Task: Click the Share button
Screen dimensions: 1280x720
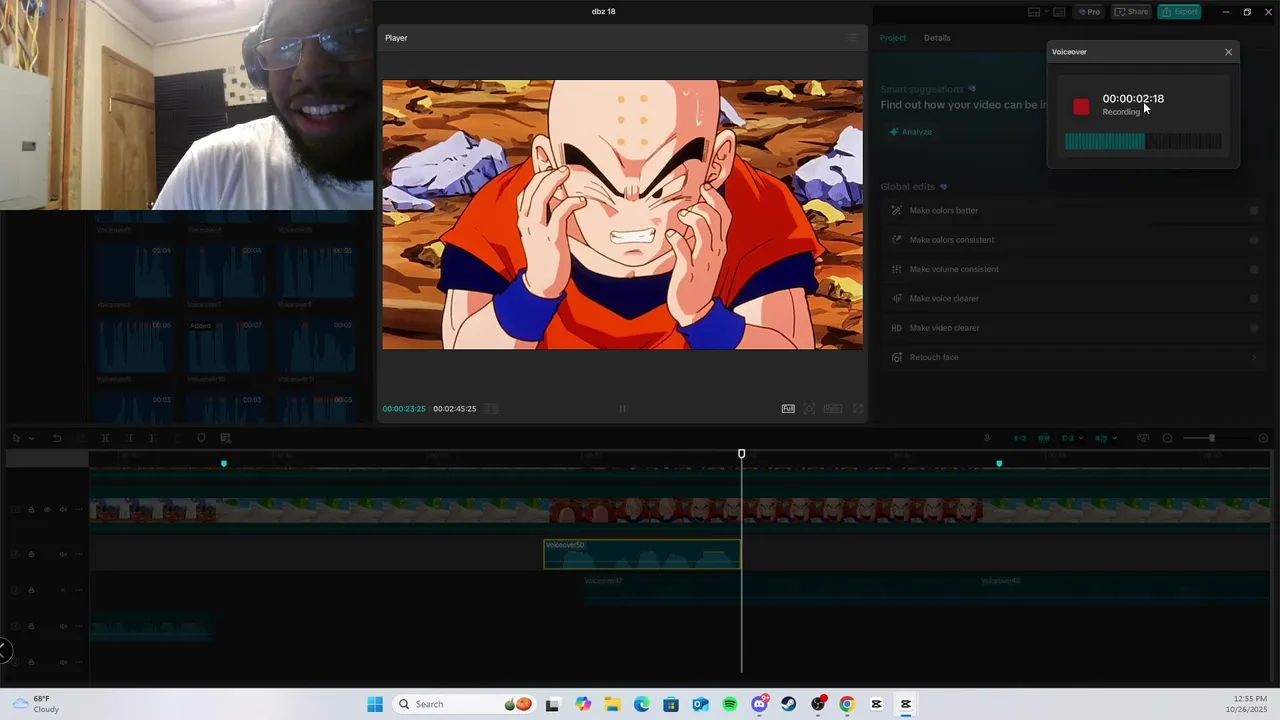Action: click(1132, 12)
